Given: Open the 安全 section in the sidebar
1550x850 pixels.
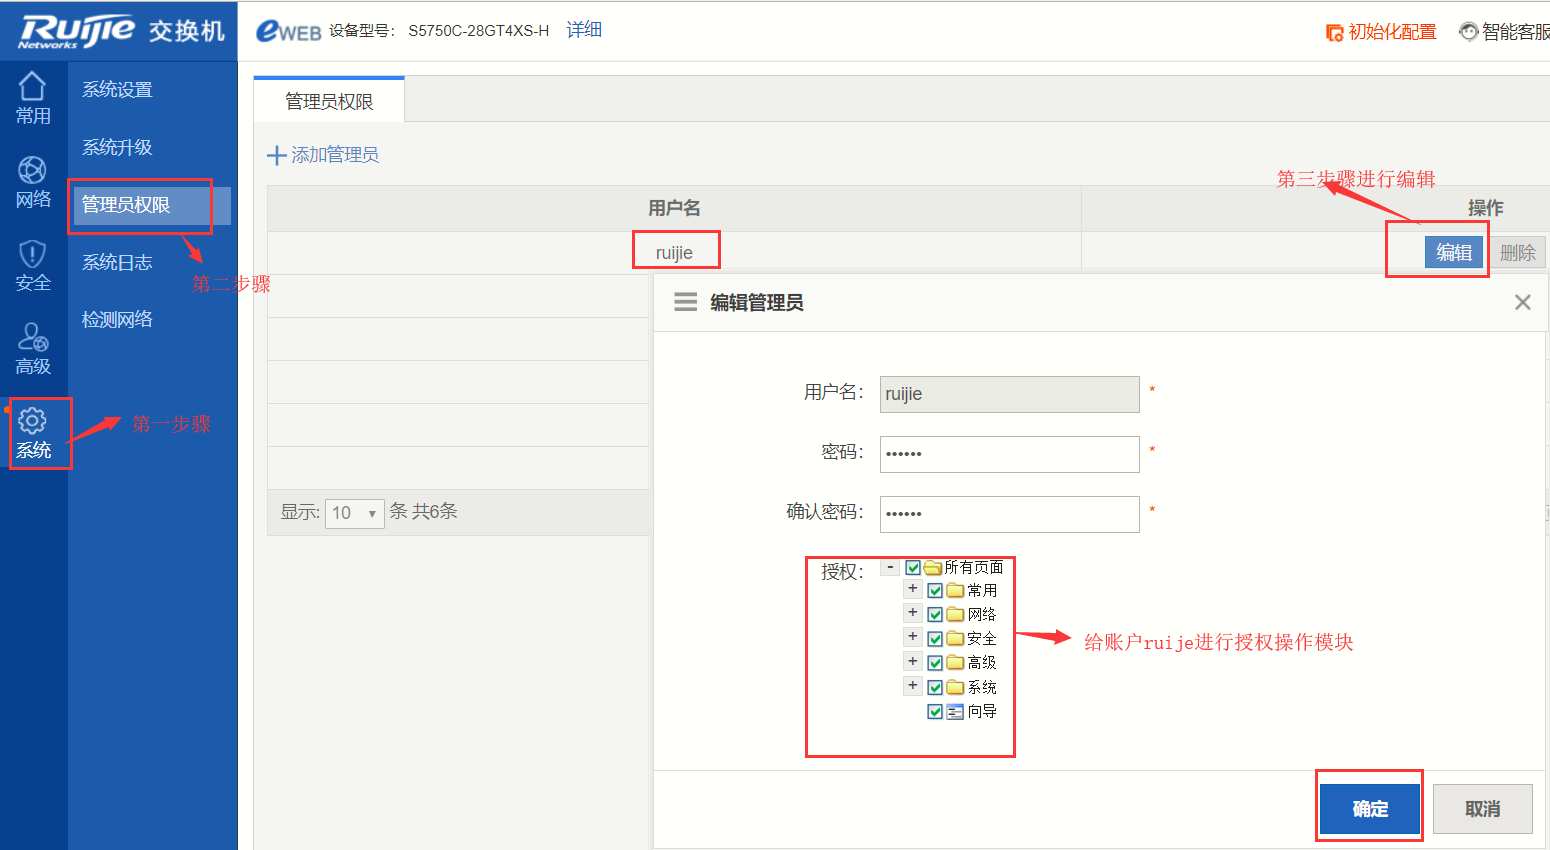Looking at the screenshot, I should 33,265.
